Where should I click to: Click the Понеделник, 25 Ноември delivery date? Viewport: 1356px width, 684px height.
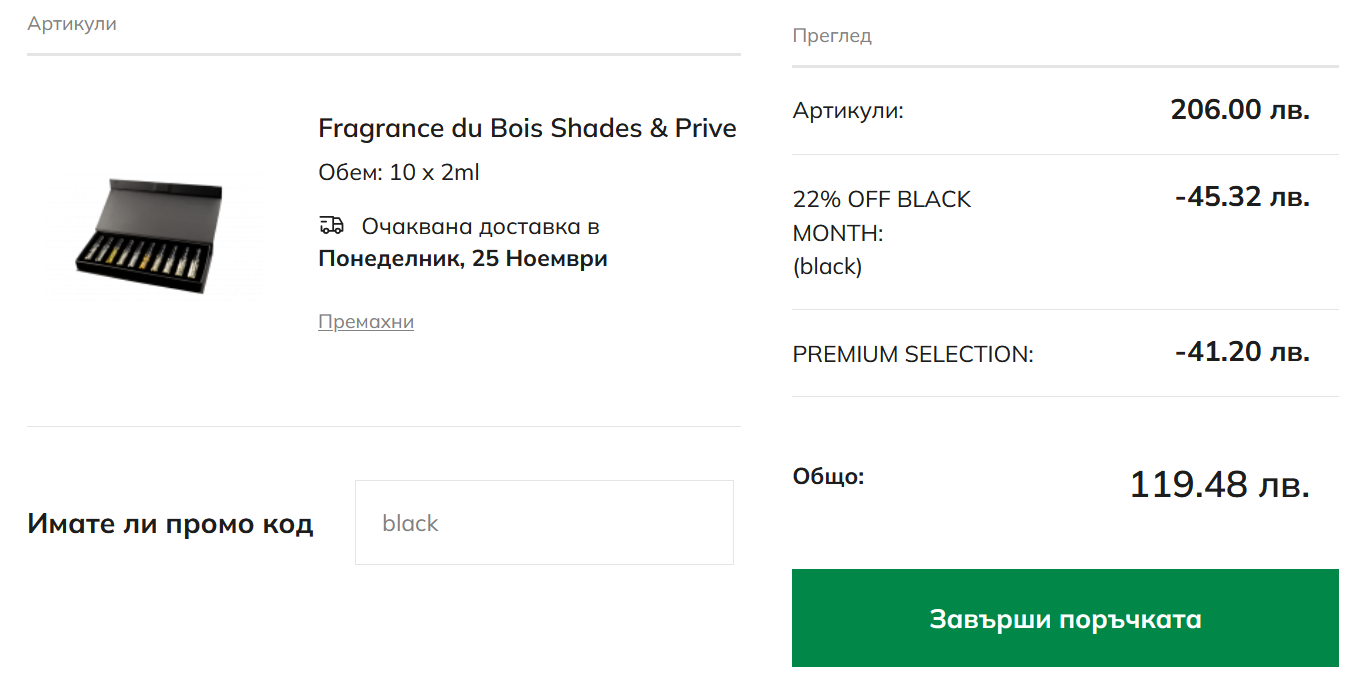point(463,259)
